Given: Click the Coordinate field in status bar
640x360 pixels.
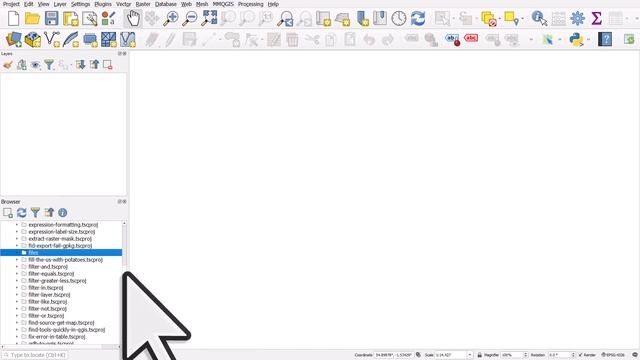Looking at the screenshot, I should pos(393,355).
